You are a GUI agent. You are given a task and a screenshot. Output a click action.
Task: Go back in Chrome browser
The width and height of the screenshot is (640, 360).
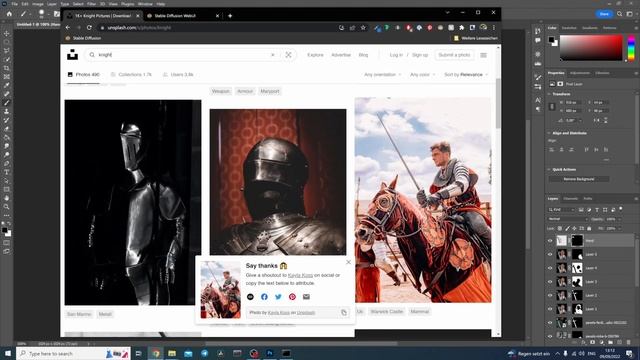(x=68, y=28)
